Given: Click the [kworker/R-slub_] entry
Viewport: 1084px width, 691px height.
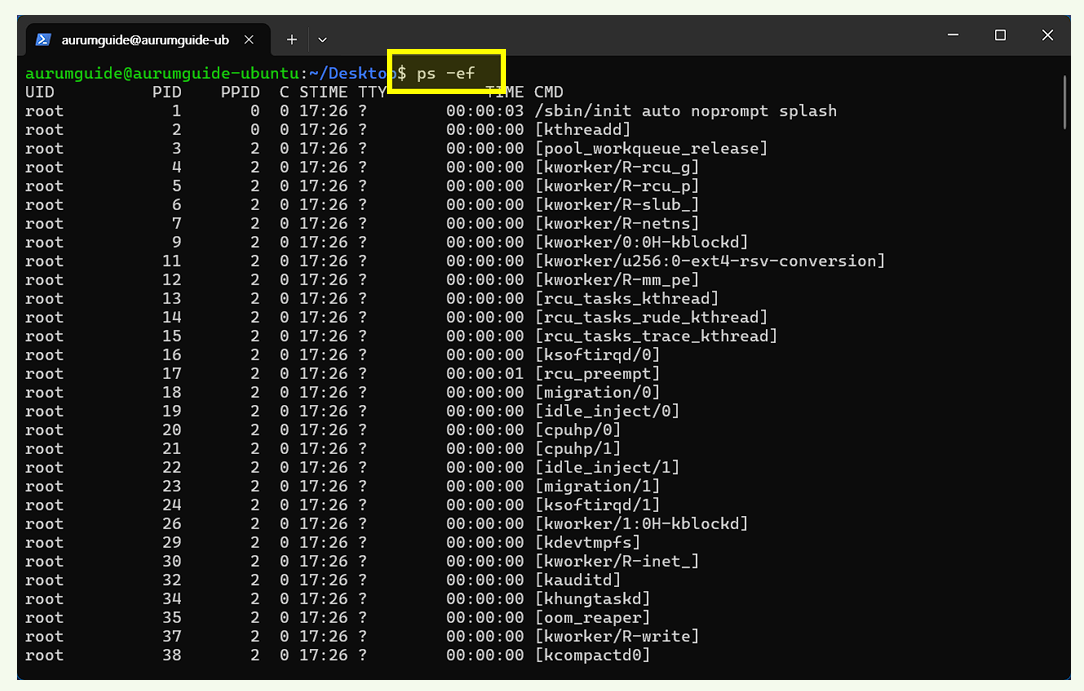Looking at the screenshot, I should 617,205.
